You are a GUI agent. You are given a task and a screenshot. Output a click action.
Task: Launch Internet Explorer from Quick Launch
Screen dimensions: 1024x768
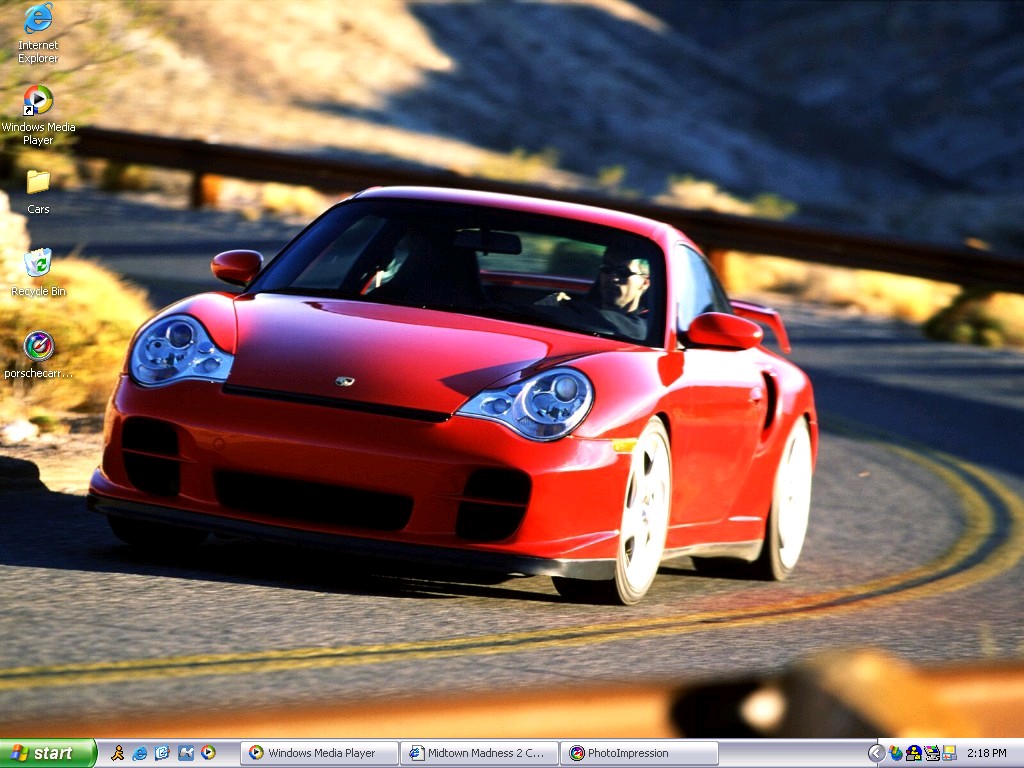tap(140, 753)
